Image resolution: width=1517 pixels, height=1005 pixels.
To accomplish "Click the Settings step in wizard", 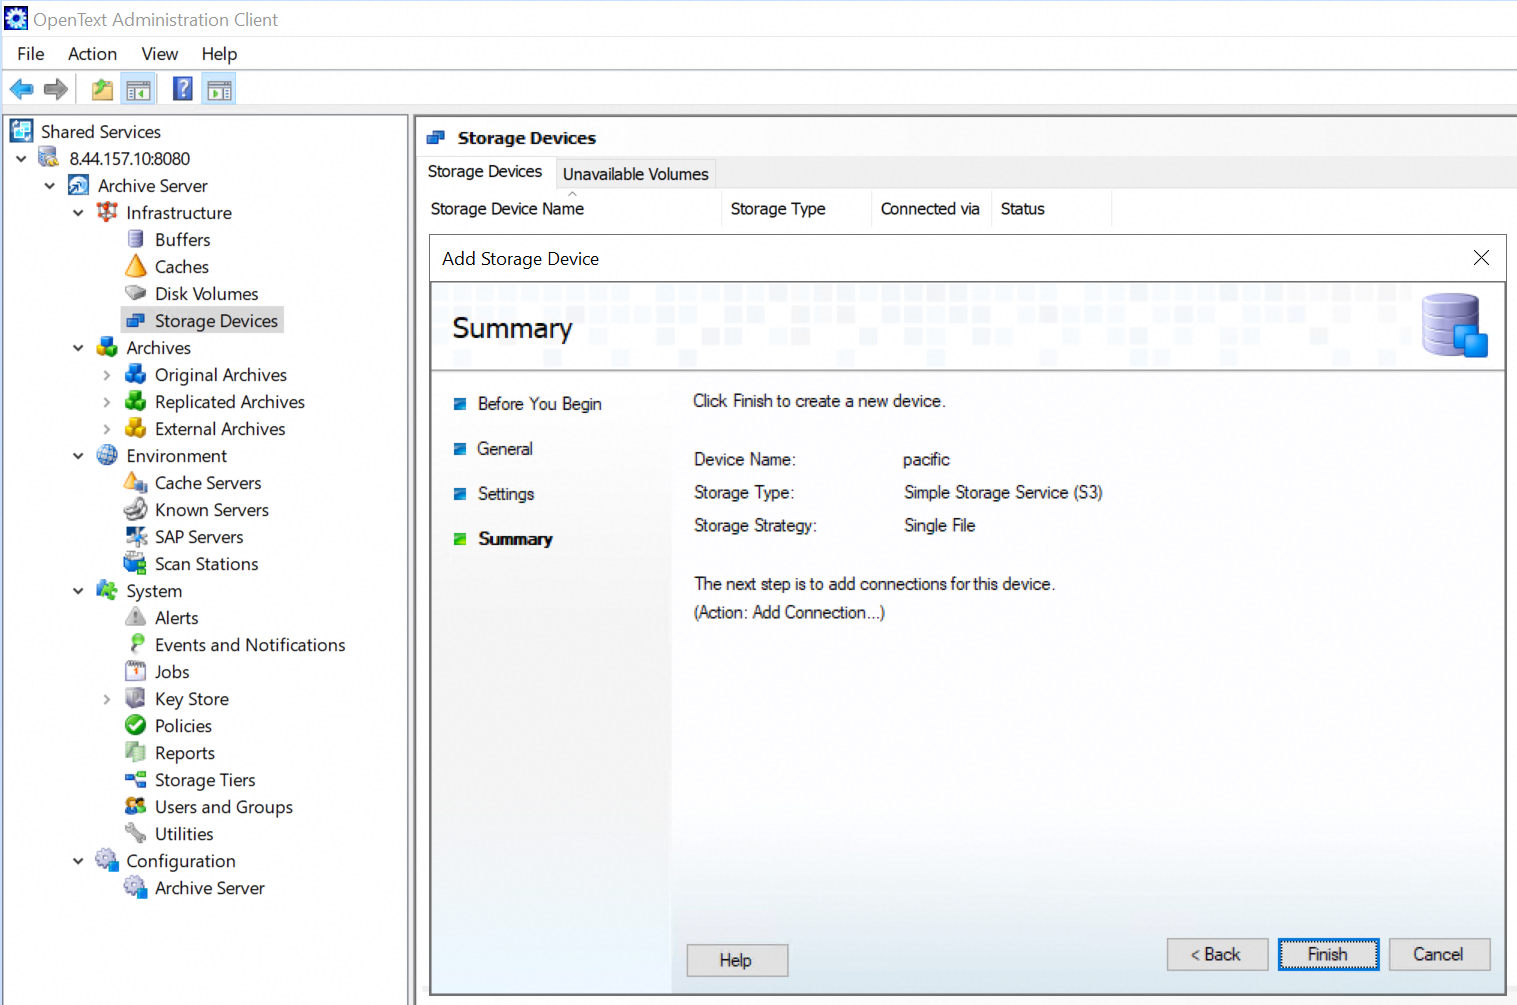I will tap(506, 494).
